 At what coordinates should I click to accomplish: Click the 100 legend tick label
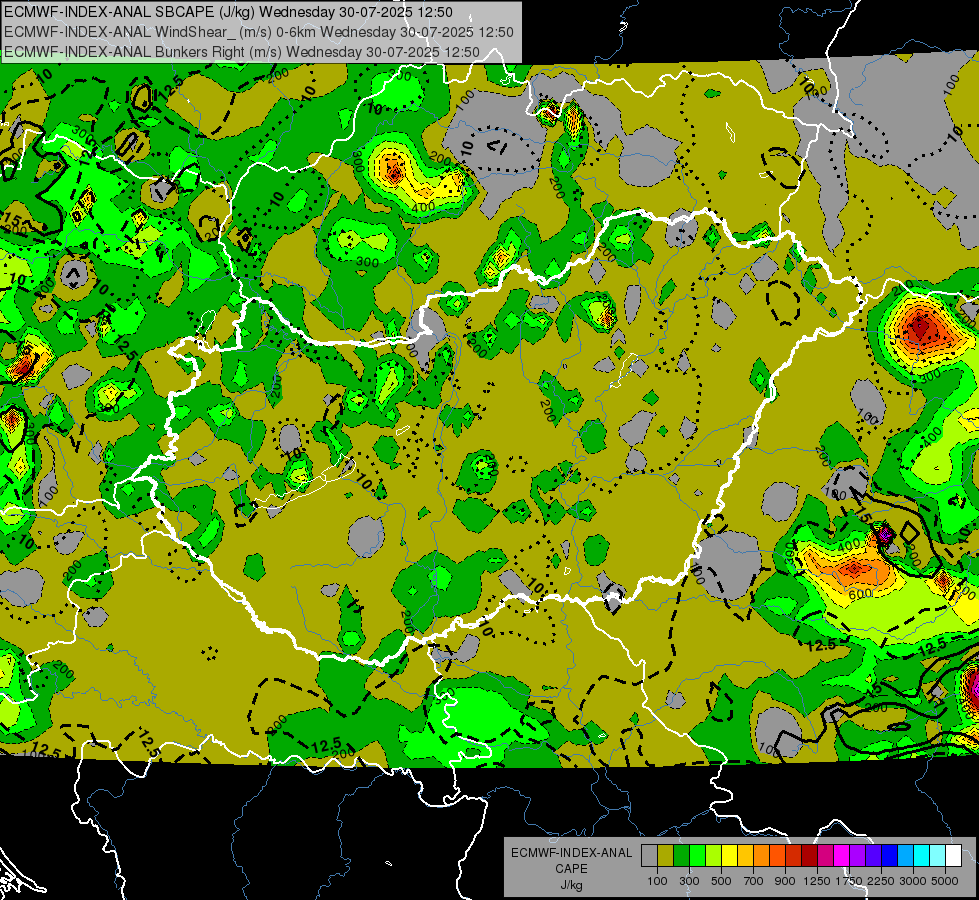[x=657, y=881]
